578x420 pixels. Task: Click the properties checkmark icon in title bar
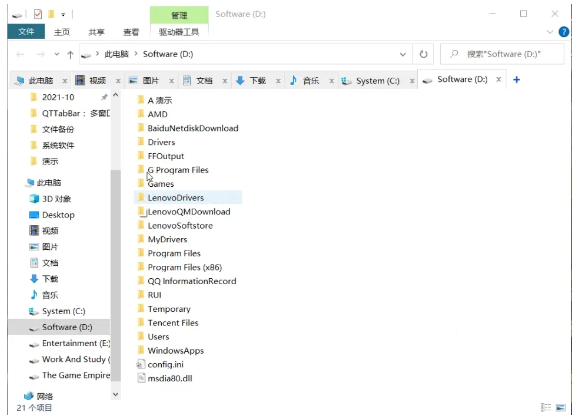pyautogui.click(x=38, y=14)
